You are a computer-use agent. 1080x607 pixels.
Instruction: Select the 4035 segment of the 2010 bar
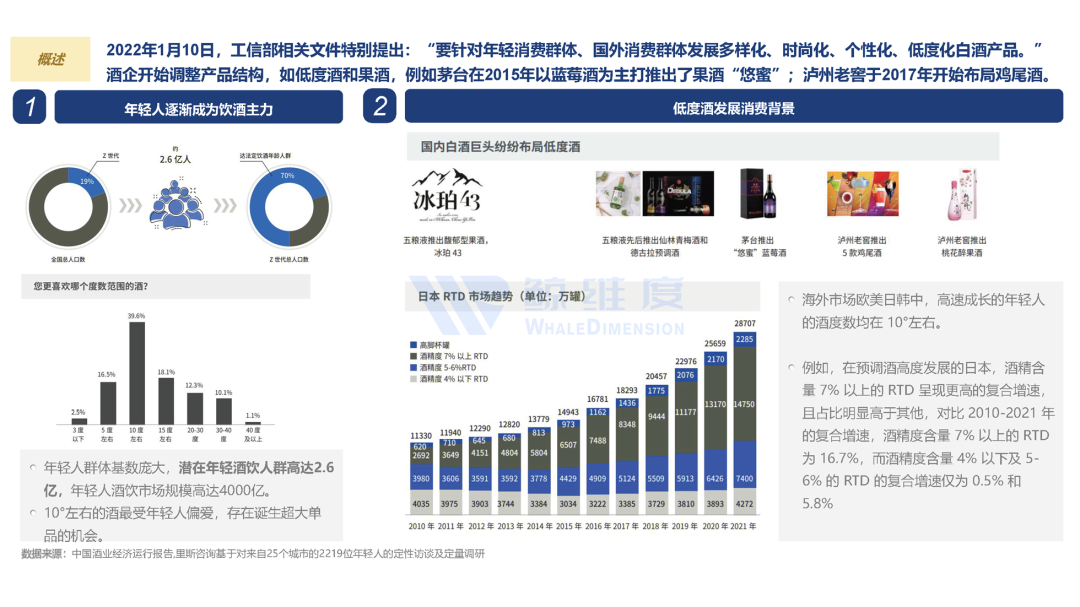click(x=421, y=502)
